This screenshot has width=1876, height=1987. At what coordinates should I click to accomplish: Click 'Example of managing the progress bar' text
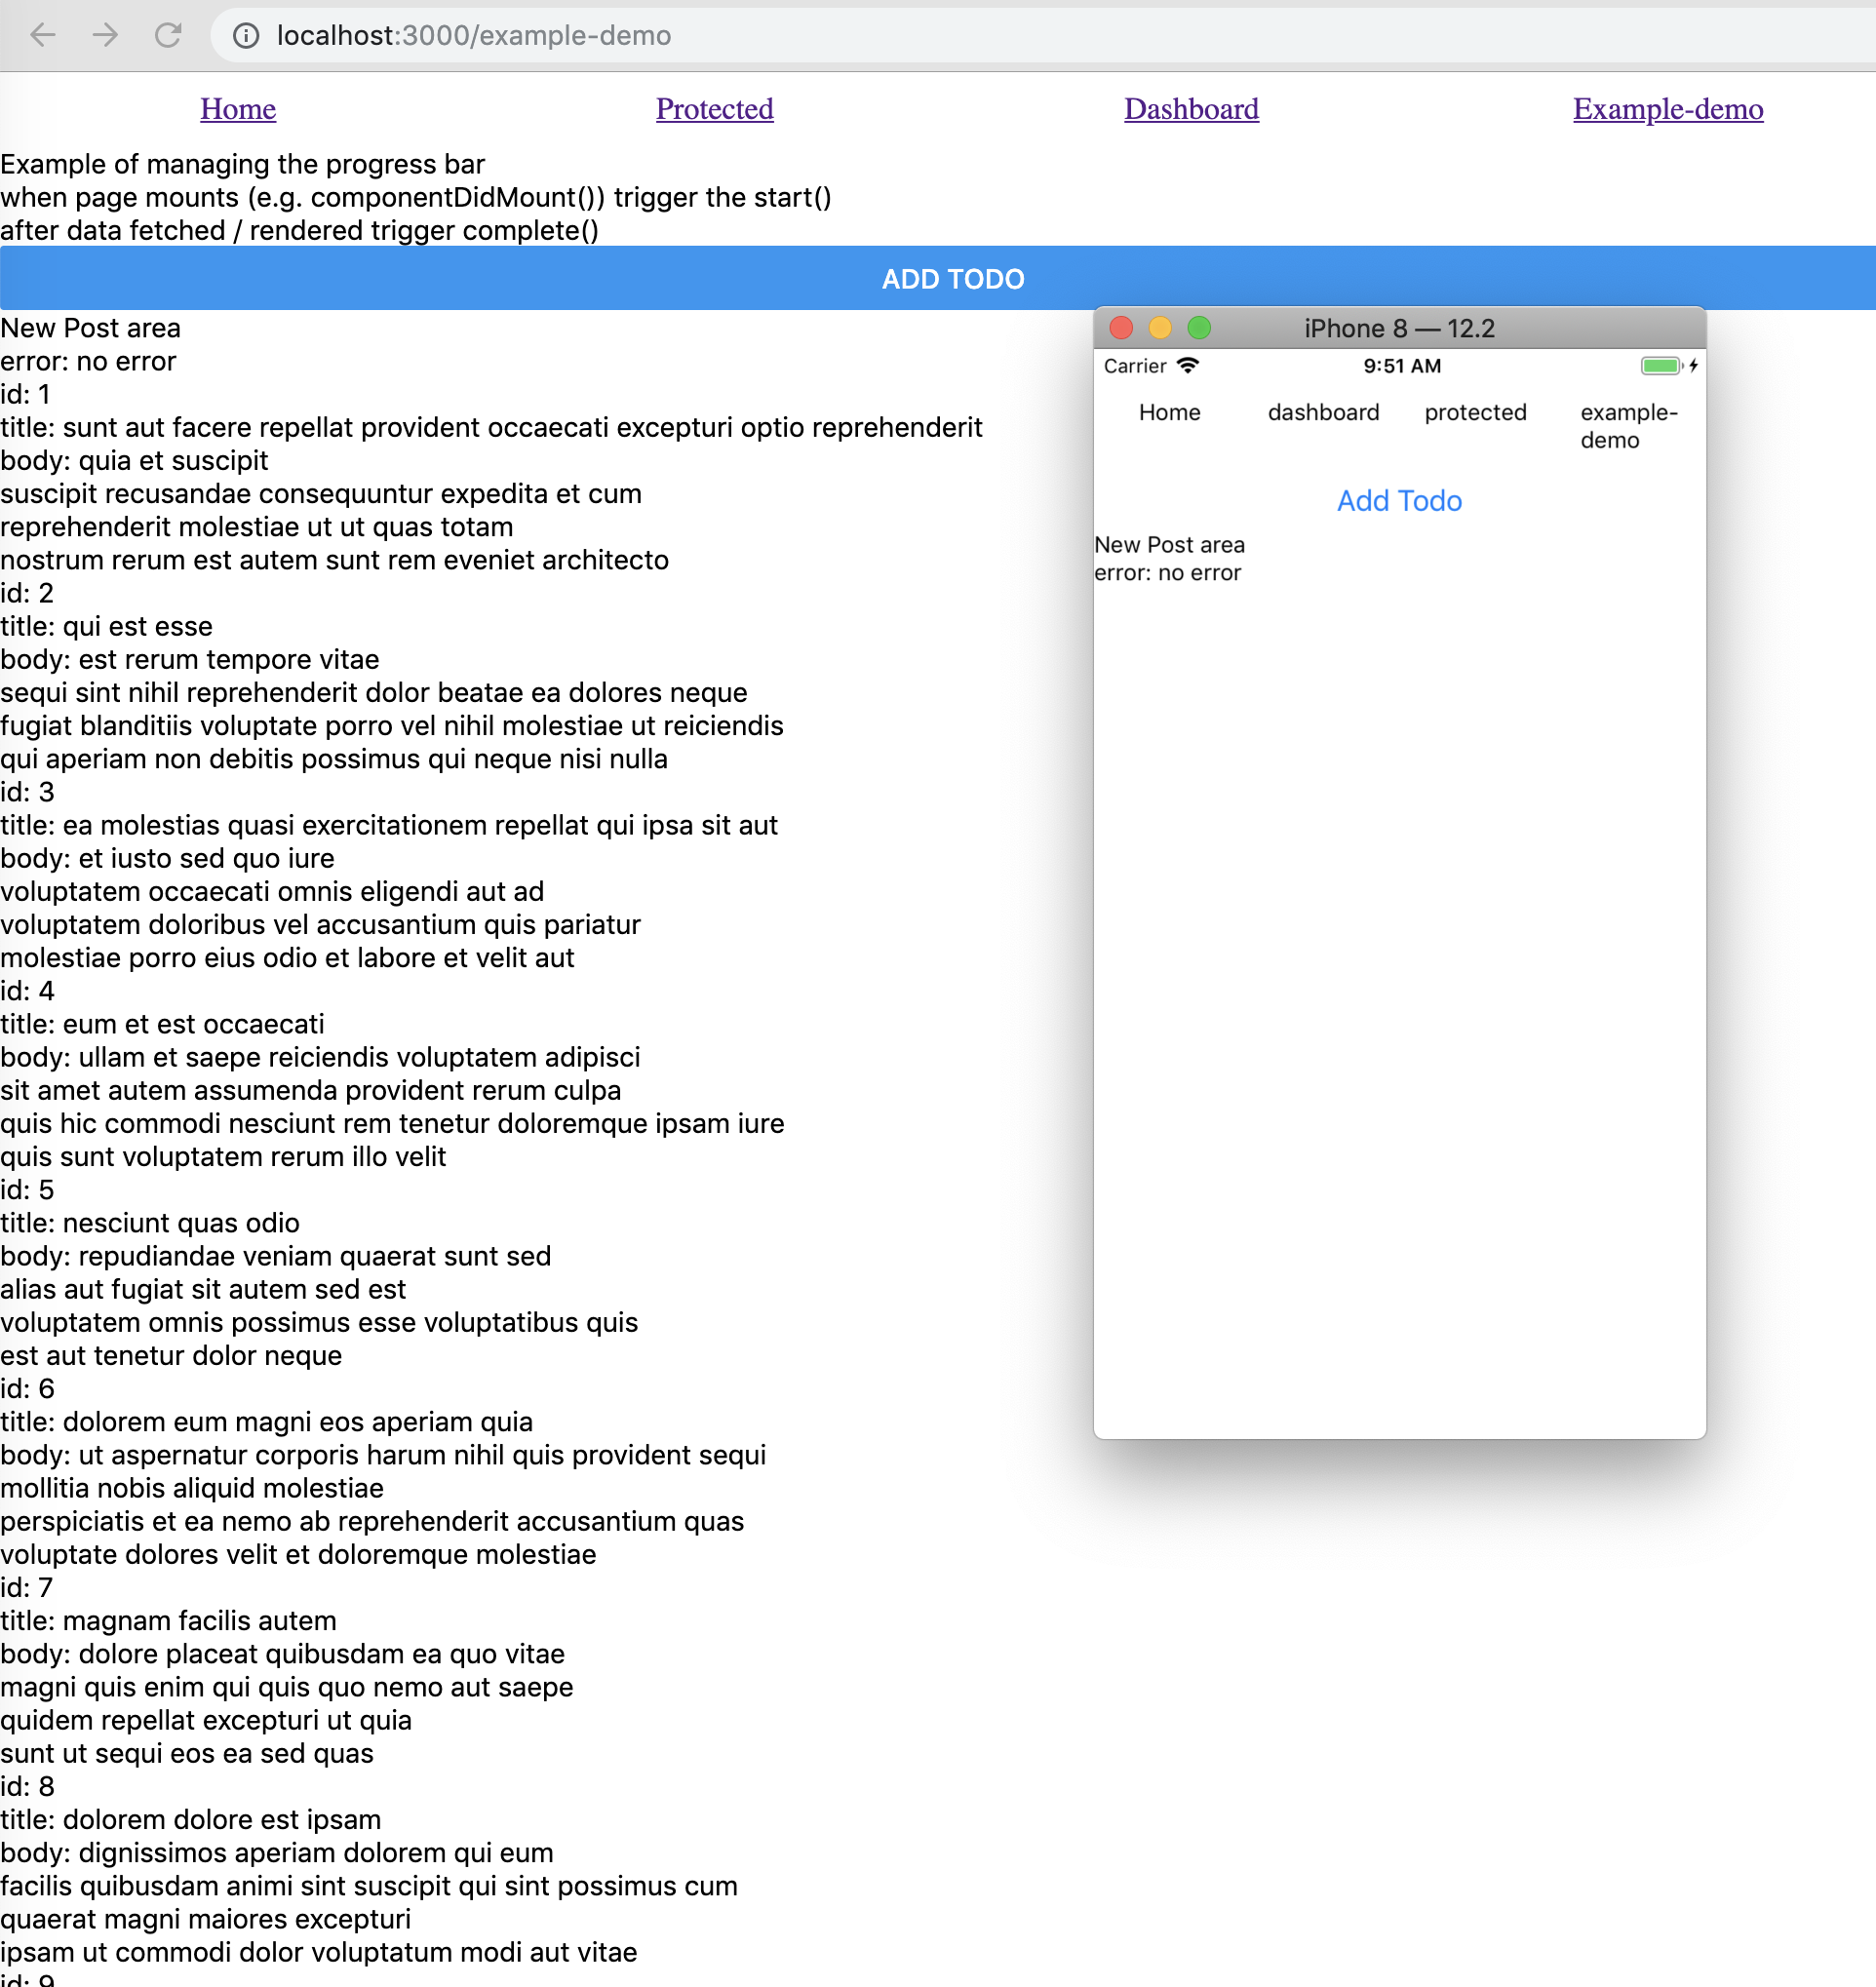242,164
